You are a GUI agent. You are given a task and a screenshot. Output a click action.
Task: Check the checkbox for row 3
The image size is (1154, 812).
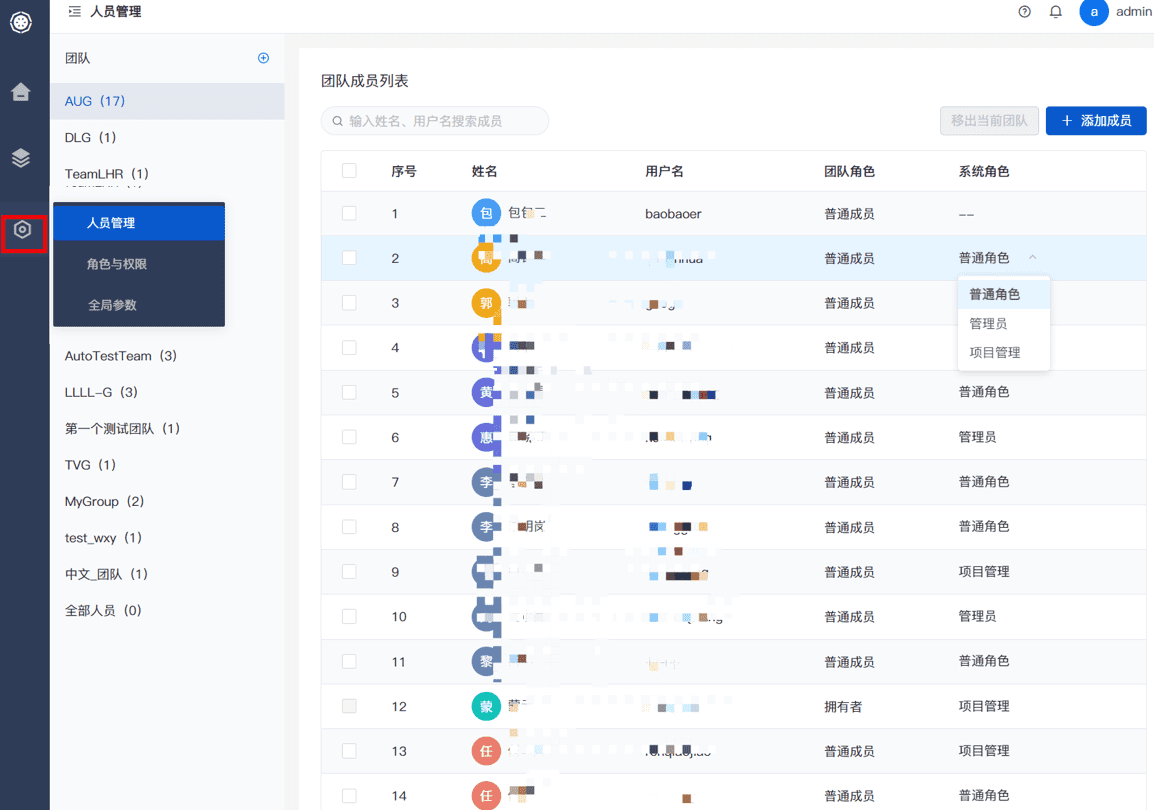pos(350,303)
